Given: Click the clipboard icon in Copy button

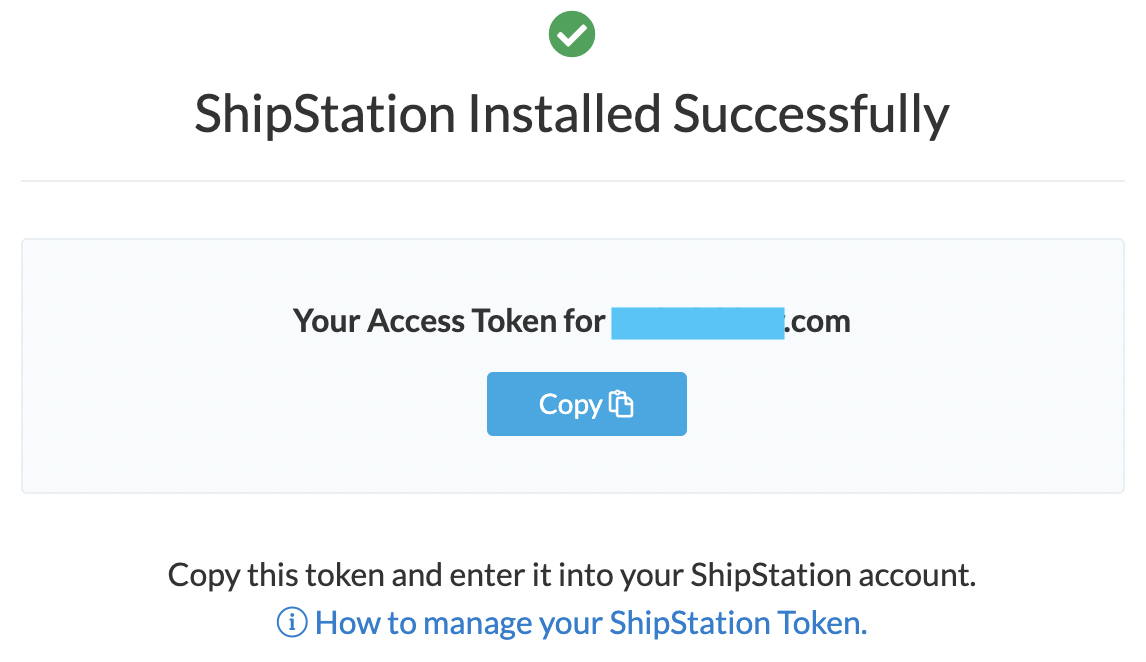Looking at the screenshot, I should 622,404.
